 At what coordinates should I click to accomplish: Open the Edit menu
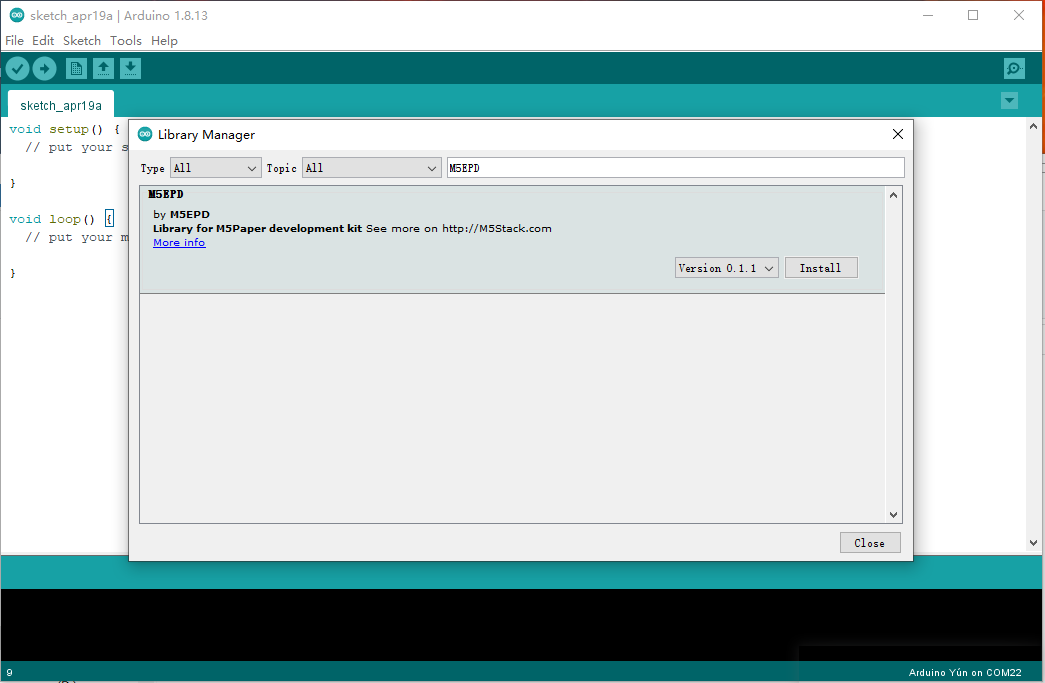tap(43, 41)
